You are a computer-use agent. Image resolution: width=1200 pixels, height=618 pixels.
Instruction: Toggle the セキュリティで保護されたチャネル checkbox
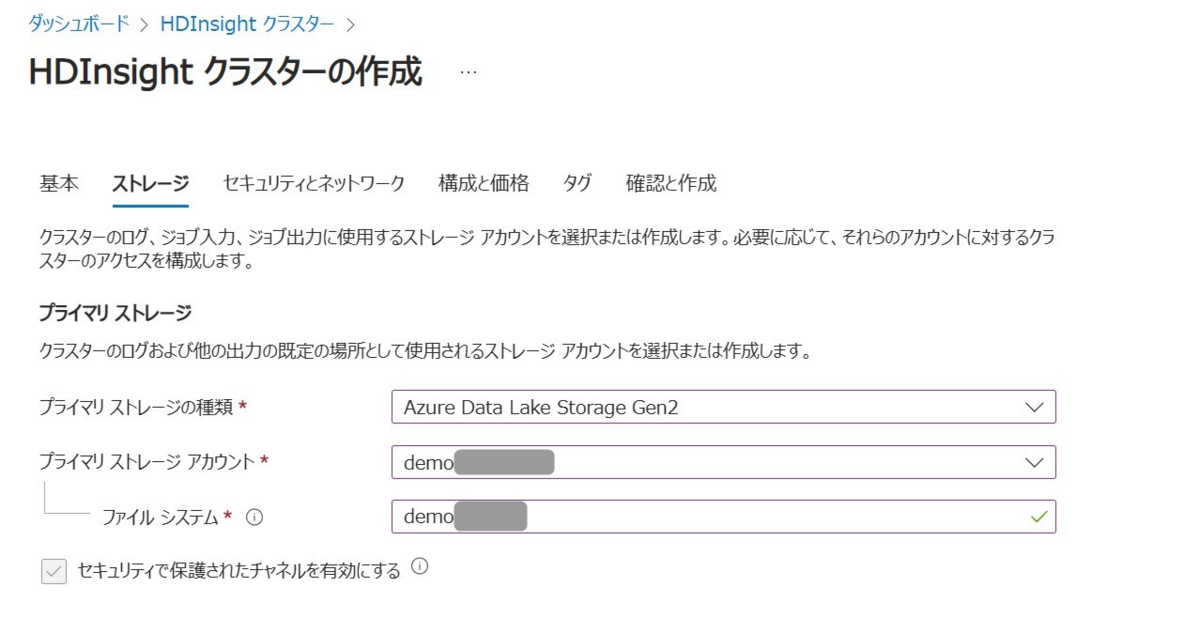pos(54,571)
